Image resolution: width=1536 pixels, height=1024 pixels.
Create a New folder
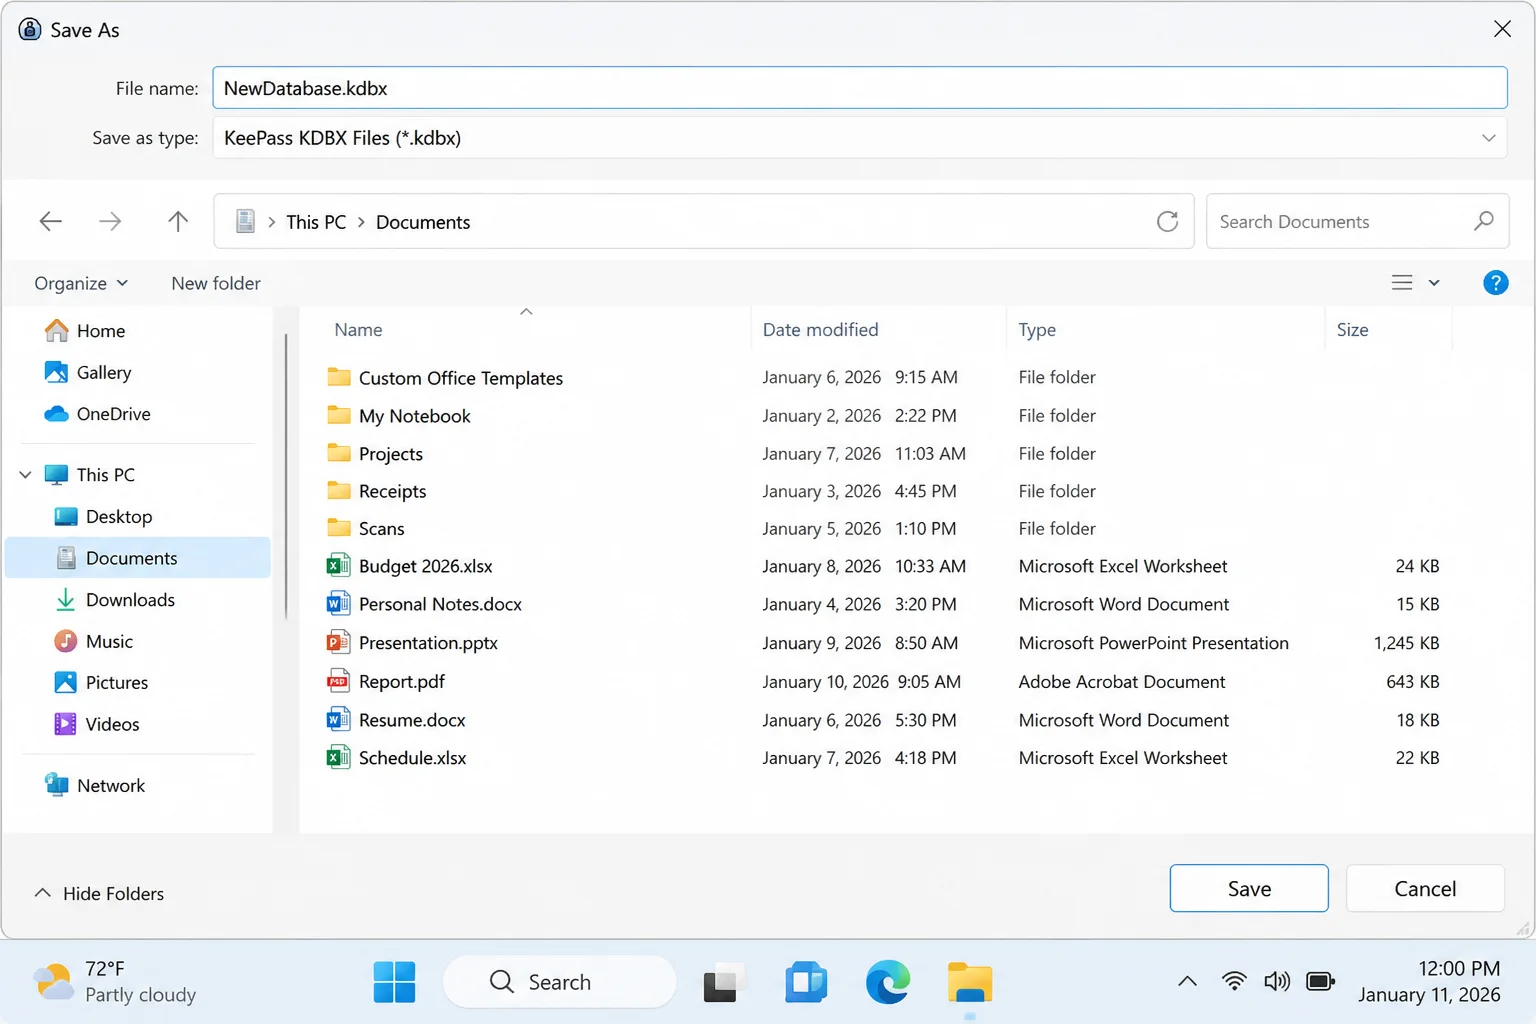216,283
